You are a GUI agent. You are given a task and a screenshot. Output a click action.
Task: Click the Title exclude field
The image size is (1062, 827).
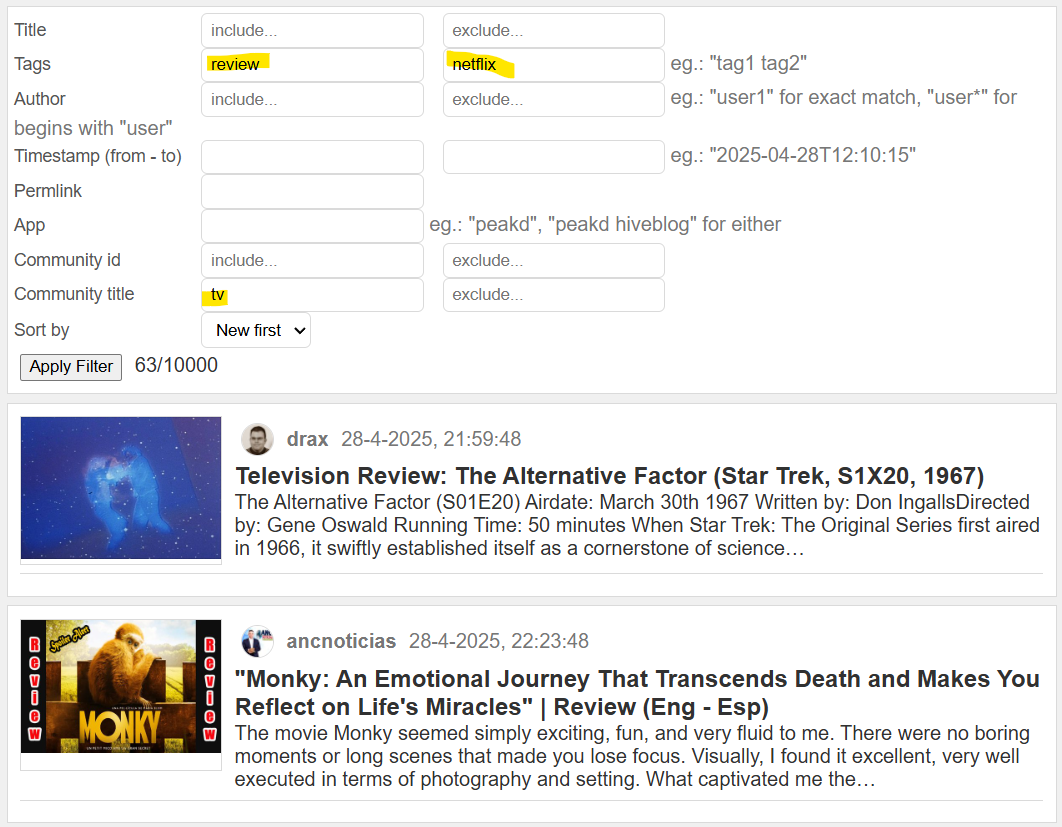[553, 30]
